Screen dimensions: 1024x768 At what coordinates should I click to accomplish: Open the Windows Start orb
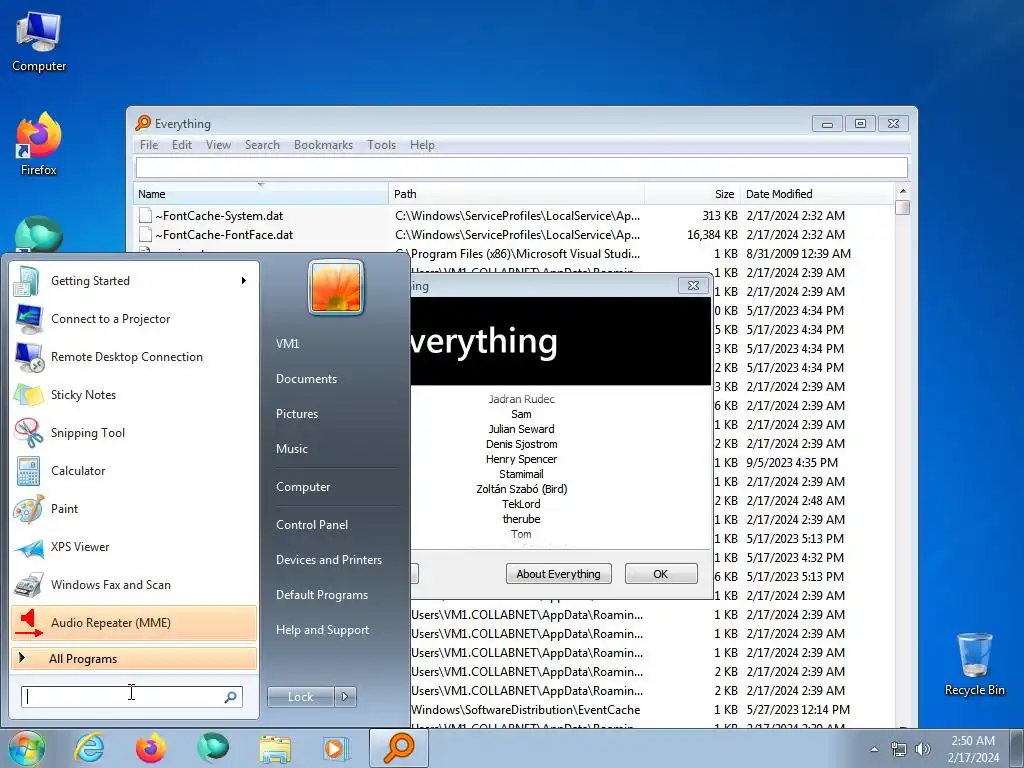tap(26, 748)
